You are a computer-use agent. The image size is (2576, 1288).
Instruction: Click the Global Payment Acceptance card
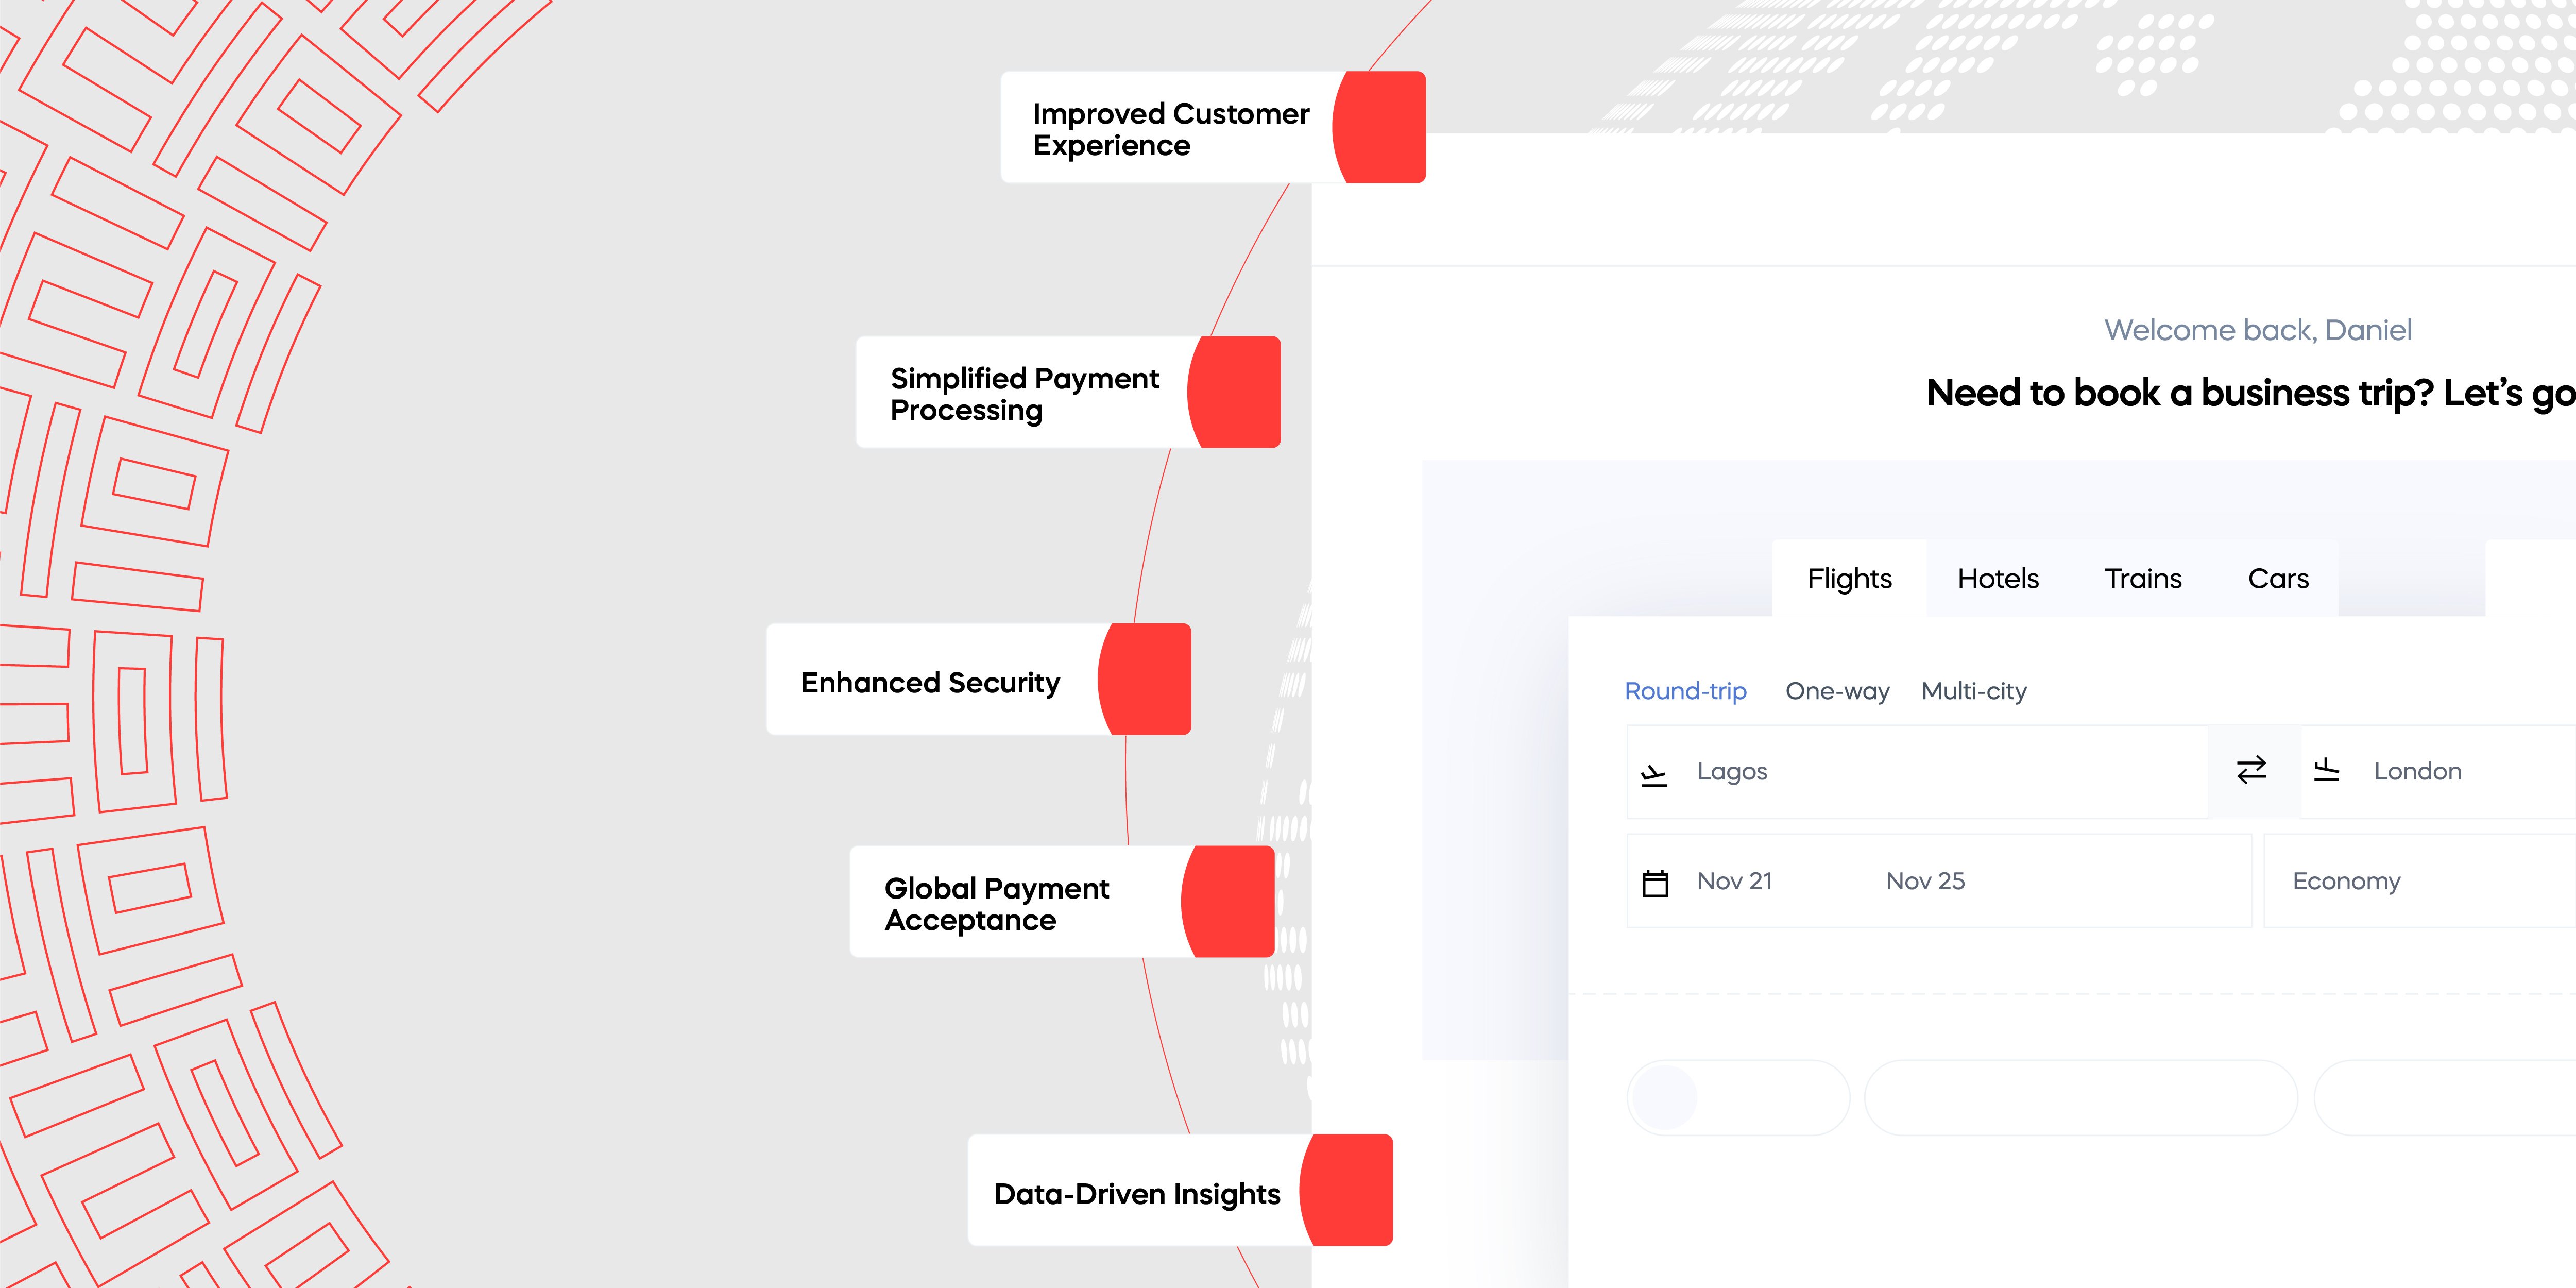click(x=1062, y=902)
